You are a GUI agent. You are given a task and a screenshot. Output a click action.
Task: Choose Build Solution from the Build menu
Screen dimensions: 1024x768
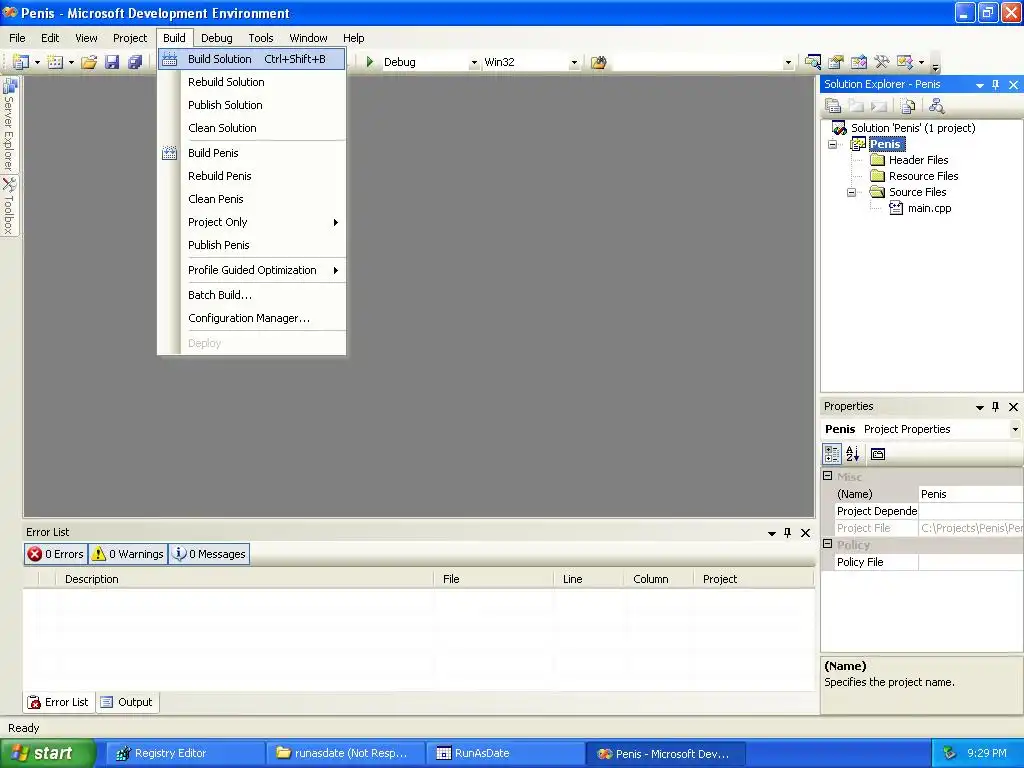tap(251, 59)
